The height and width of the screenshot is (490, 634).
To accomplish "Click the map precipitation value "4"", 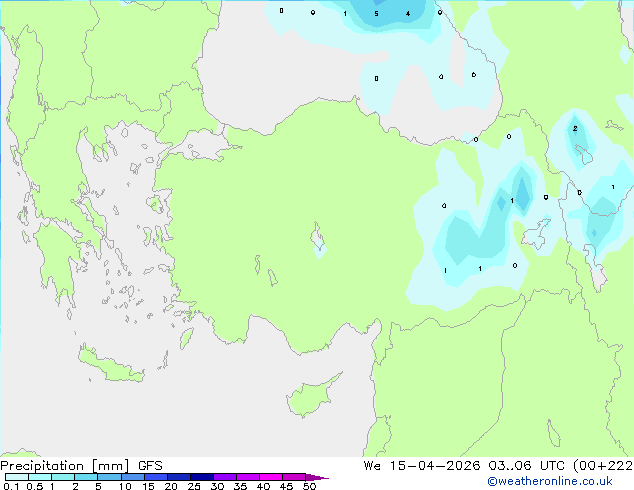I will (x=408, y=14).
